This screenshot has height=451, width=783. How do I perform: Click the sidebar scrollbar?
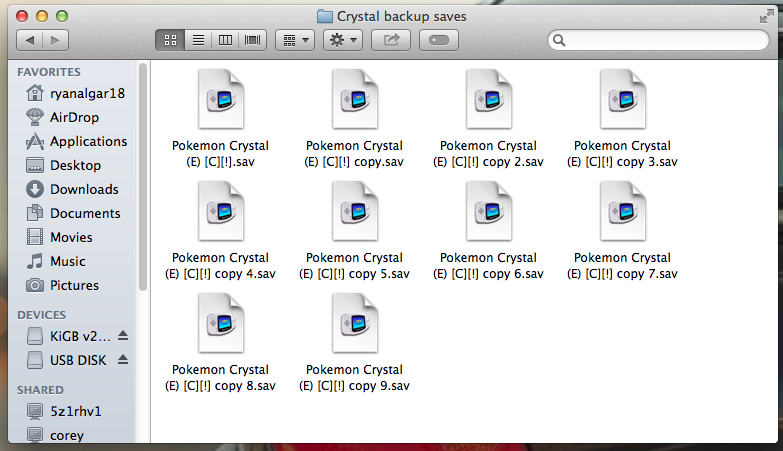143,177
